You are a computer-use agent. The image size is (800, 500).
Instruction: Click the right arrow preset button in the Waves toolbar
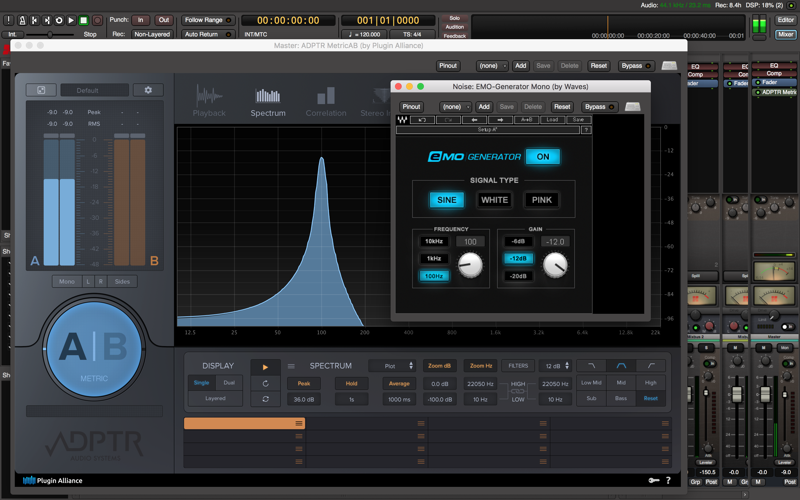pyautogui.click(x=501, y=120)
